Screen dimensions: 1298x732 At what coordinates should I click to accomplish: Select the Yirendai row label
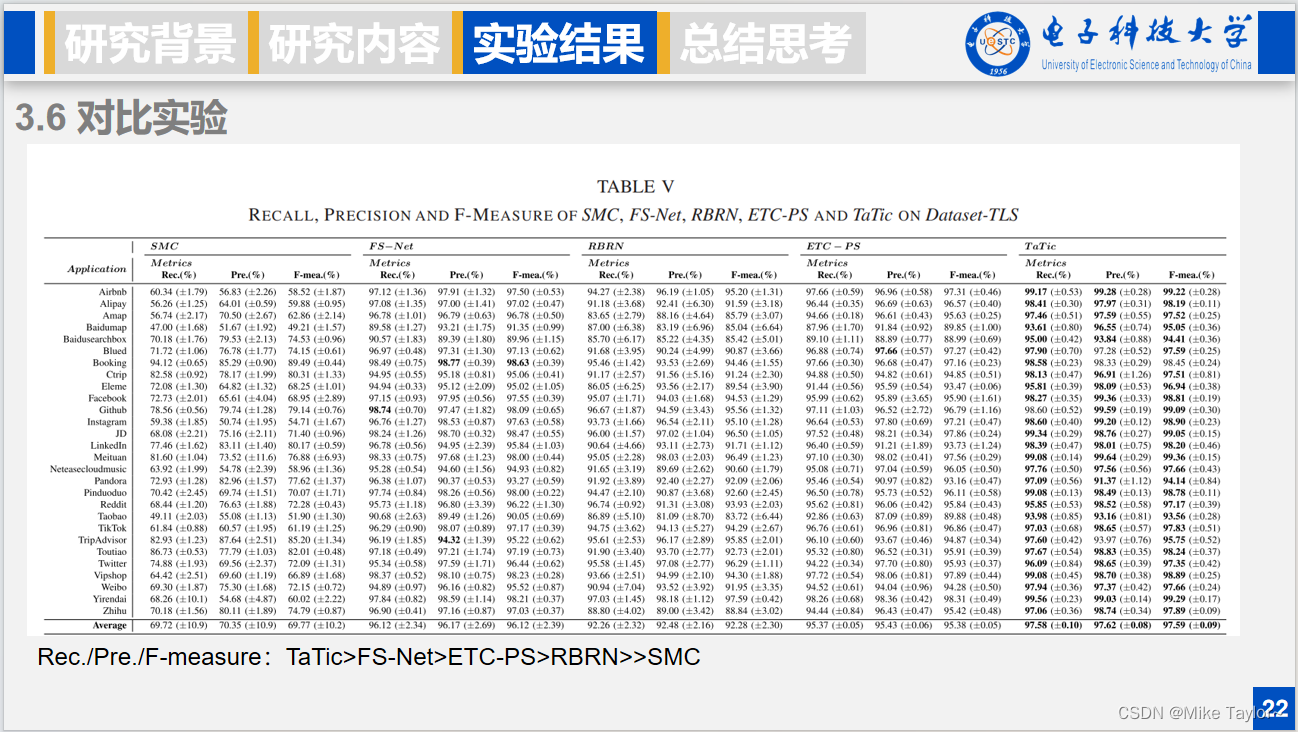click(110, 599)
